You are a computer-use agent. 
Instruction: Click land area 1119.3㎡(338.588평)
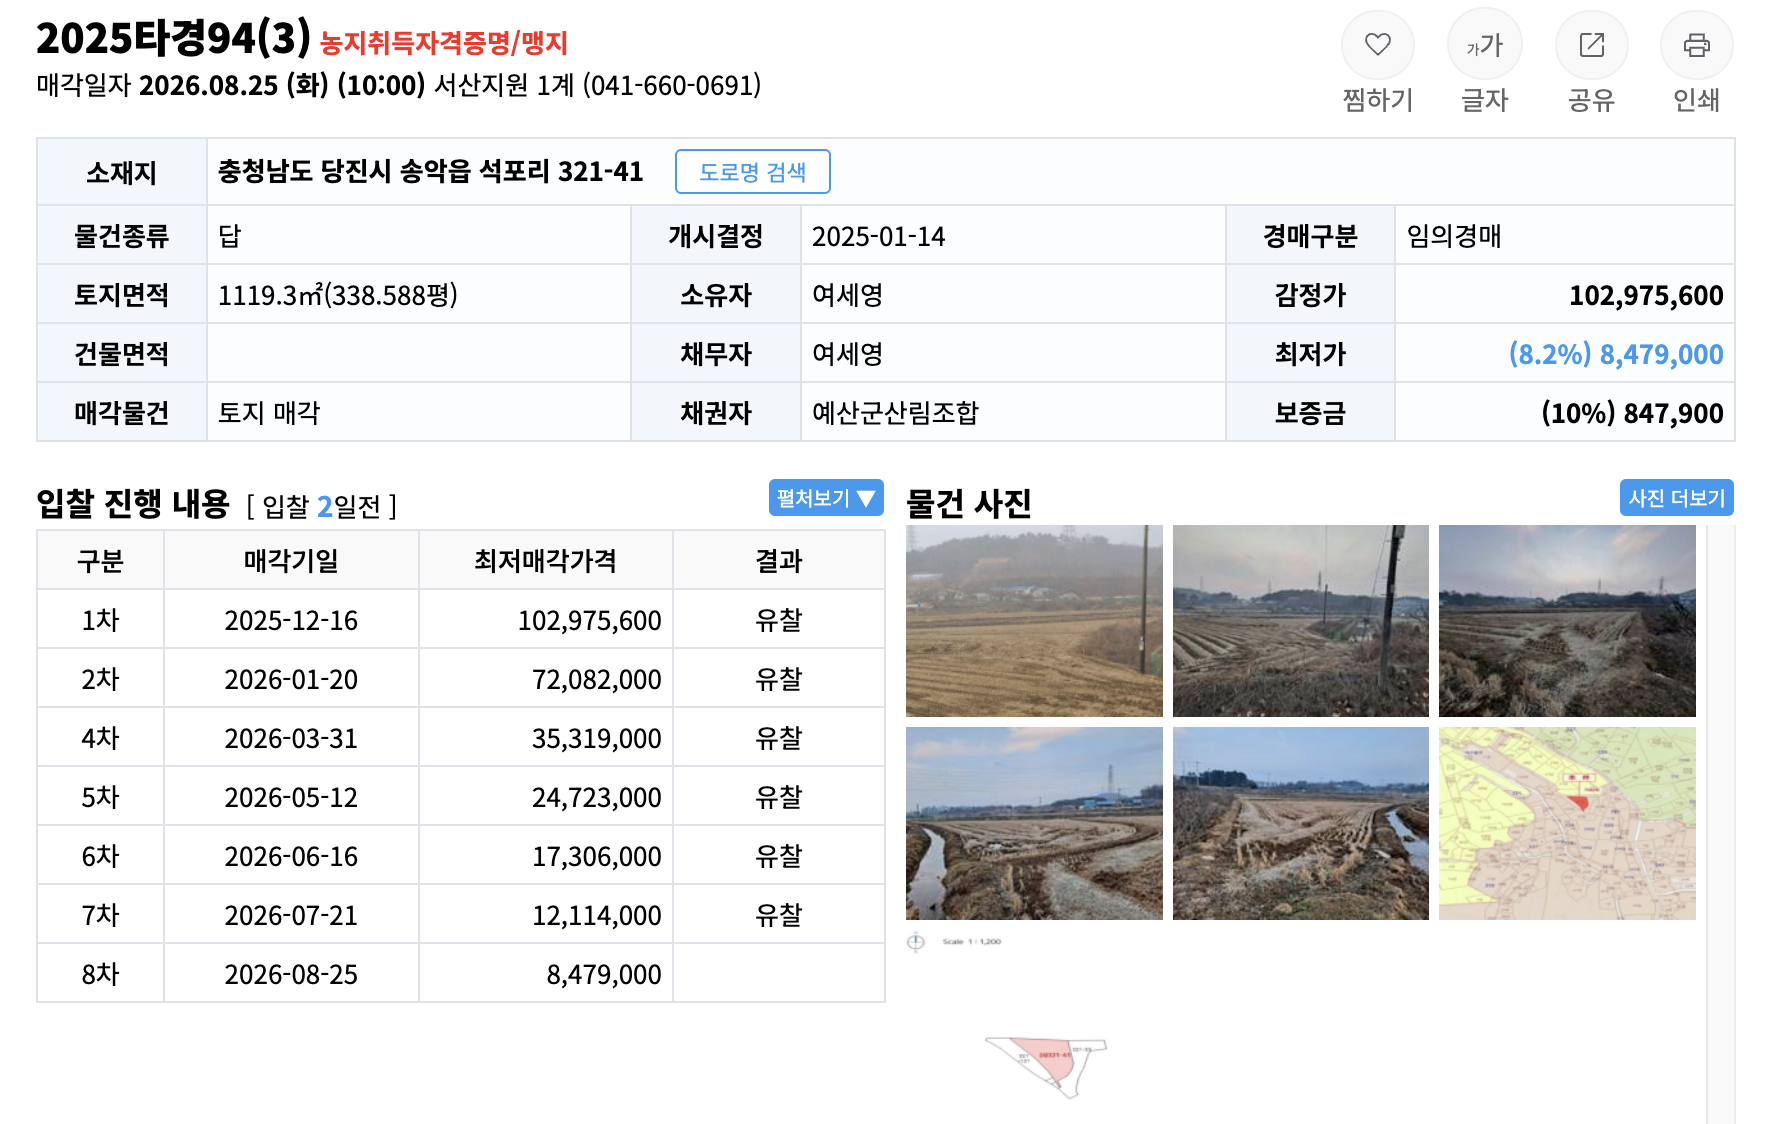coord(338,295)
